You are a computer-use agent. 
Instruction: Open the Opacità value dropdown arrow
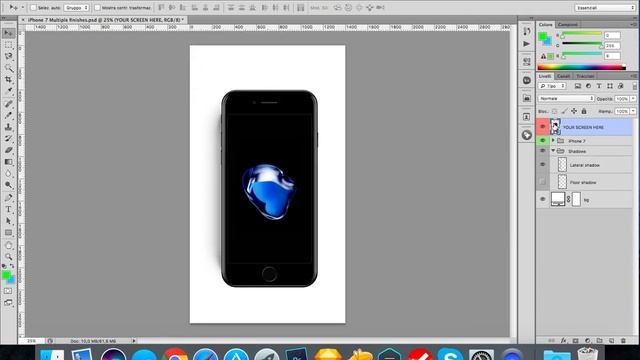tap(633, 99)
